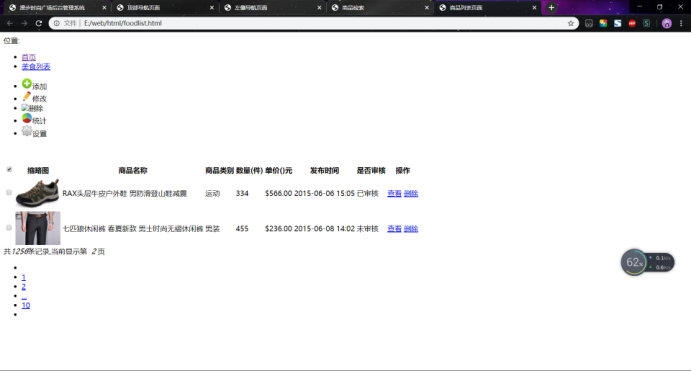This screenshot has height=371, width=692.
Task: Close the 商品检索 tab
Action: [427, 7]
